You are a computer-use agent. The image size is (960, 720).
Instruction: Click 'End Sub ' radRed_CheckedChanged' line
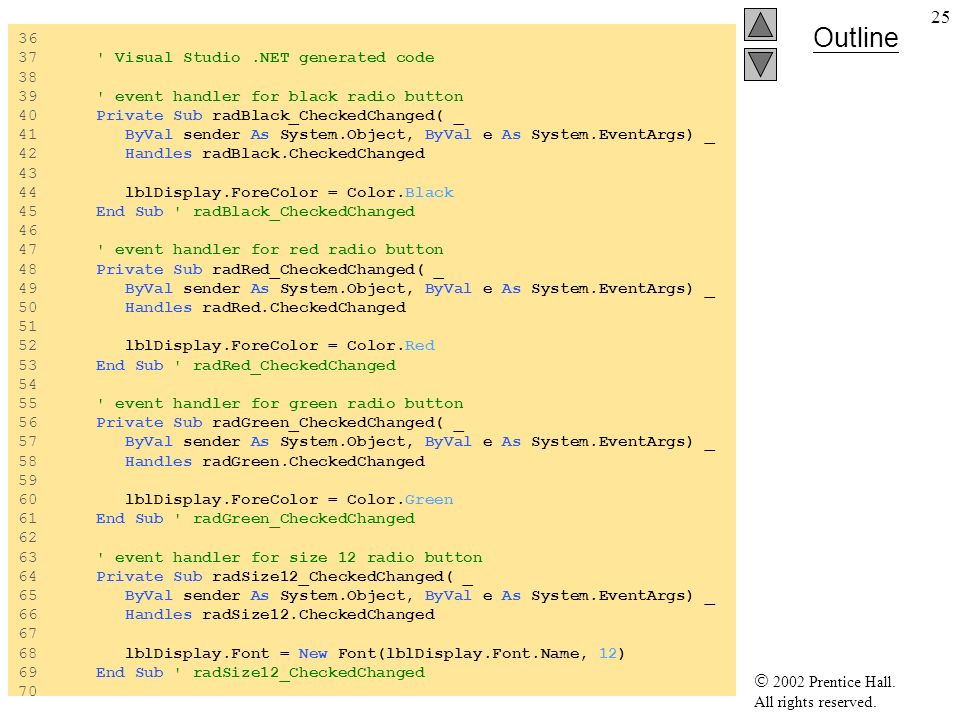246,366
